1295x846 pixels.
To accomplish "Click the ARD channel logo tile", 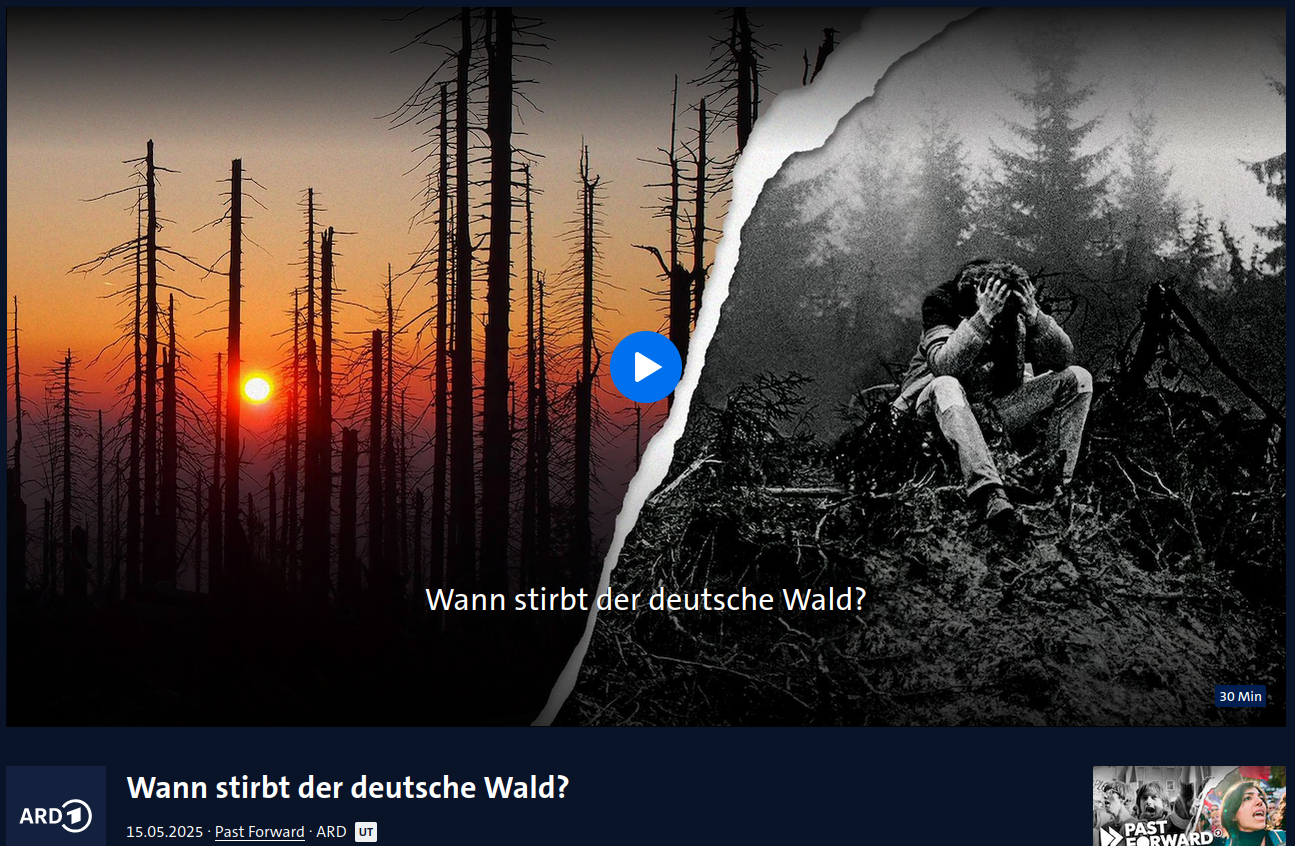I will pos(56,806).
